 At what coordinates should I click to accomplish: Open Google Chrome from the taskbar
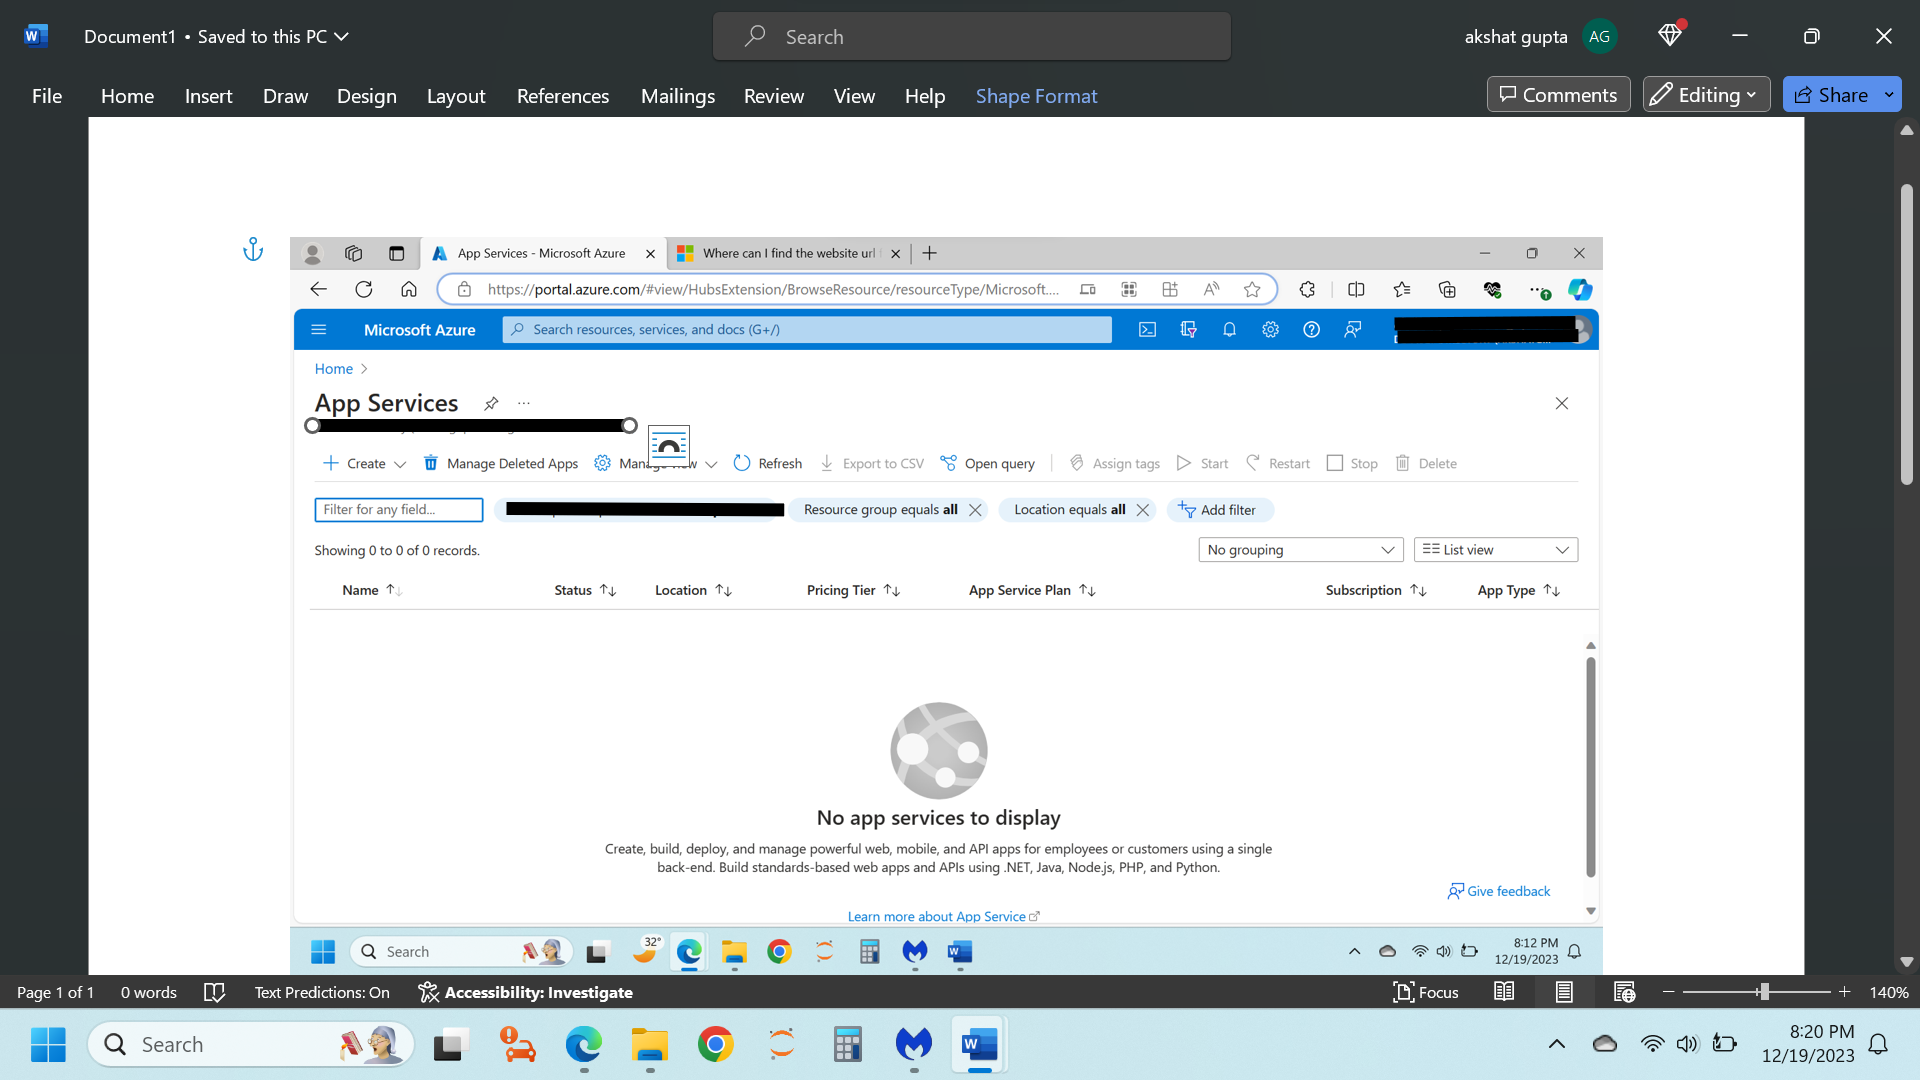[x=716, y=1045]
